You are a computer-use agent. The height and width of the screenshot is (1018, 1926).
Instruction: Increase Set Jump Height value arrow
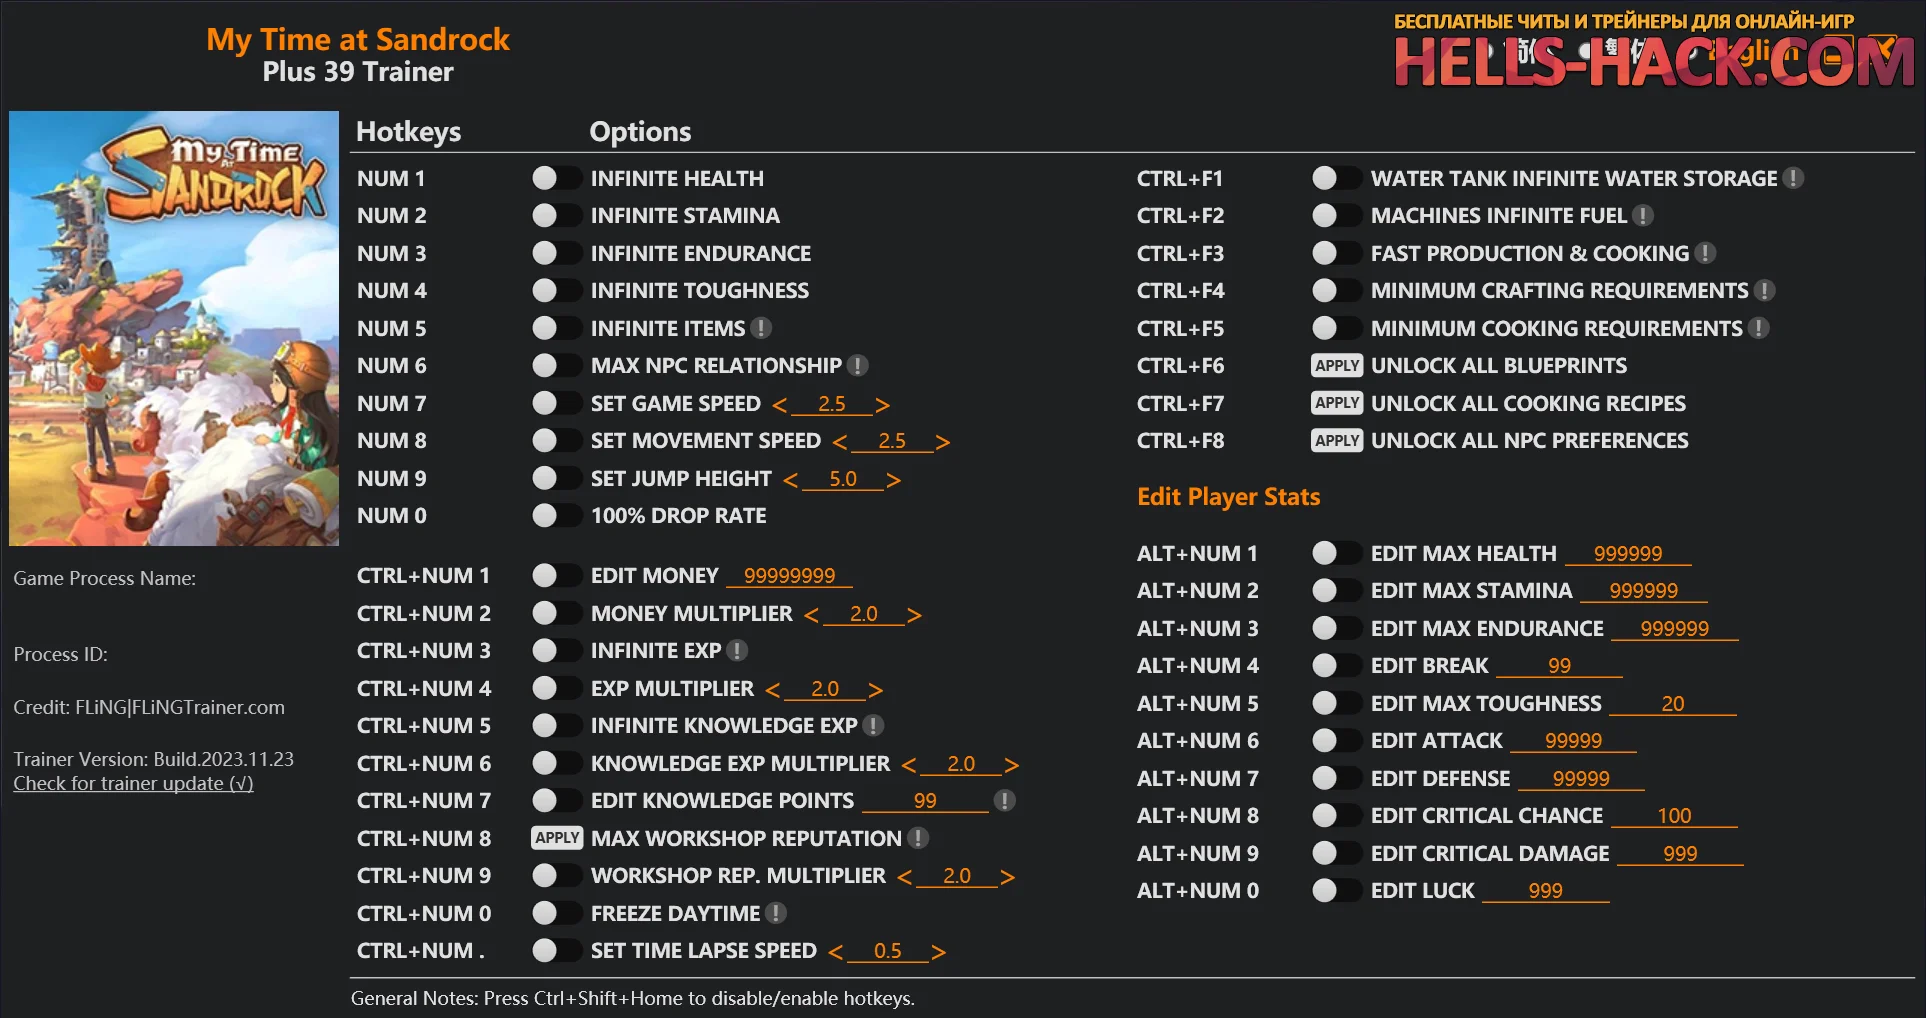tap(893, 480)
